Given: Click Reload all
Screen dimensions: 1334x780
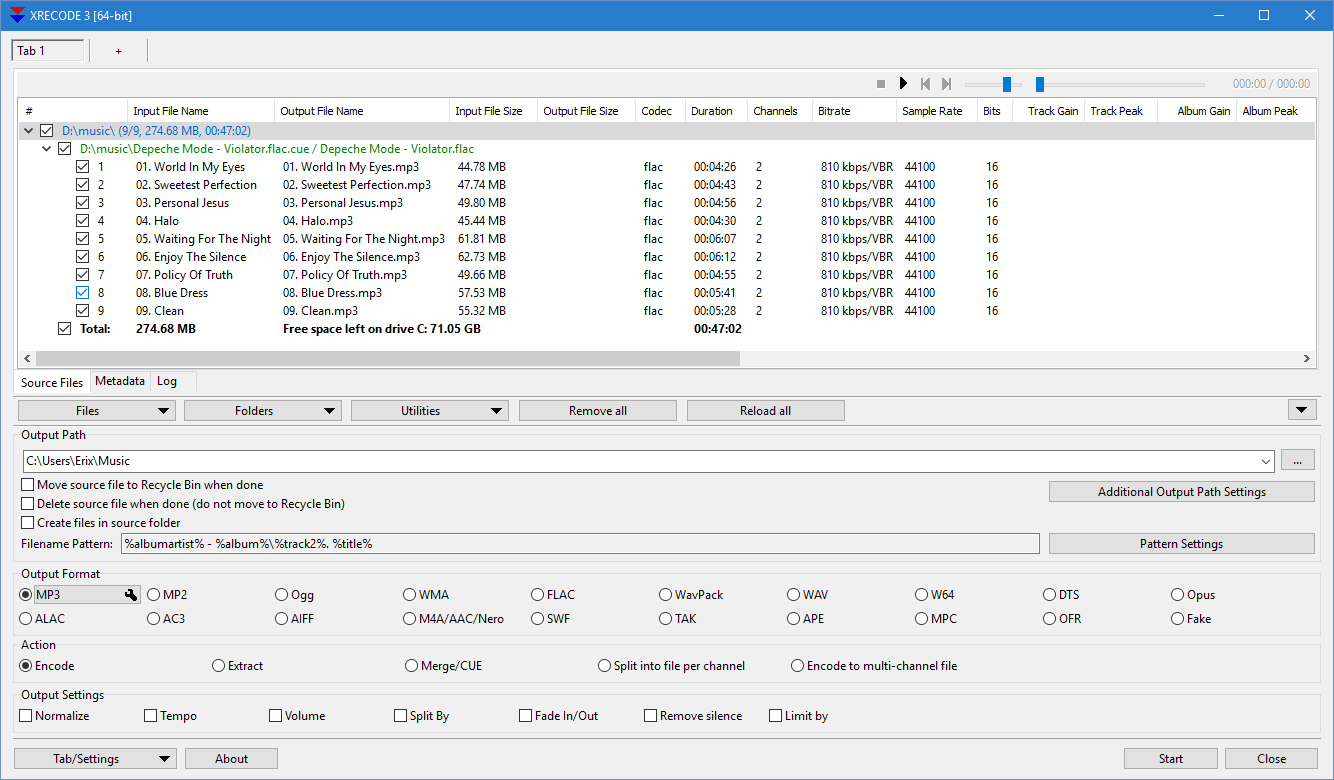Looking at the screenshot, I should 765,410.
